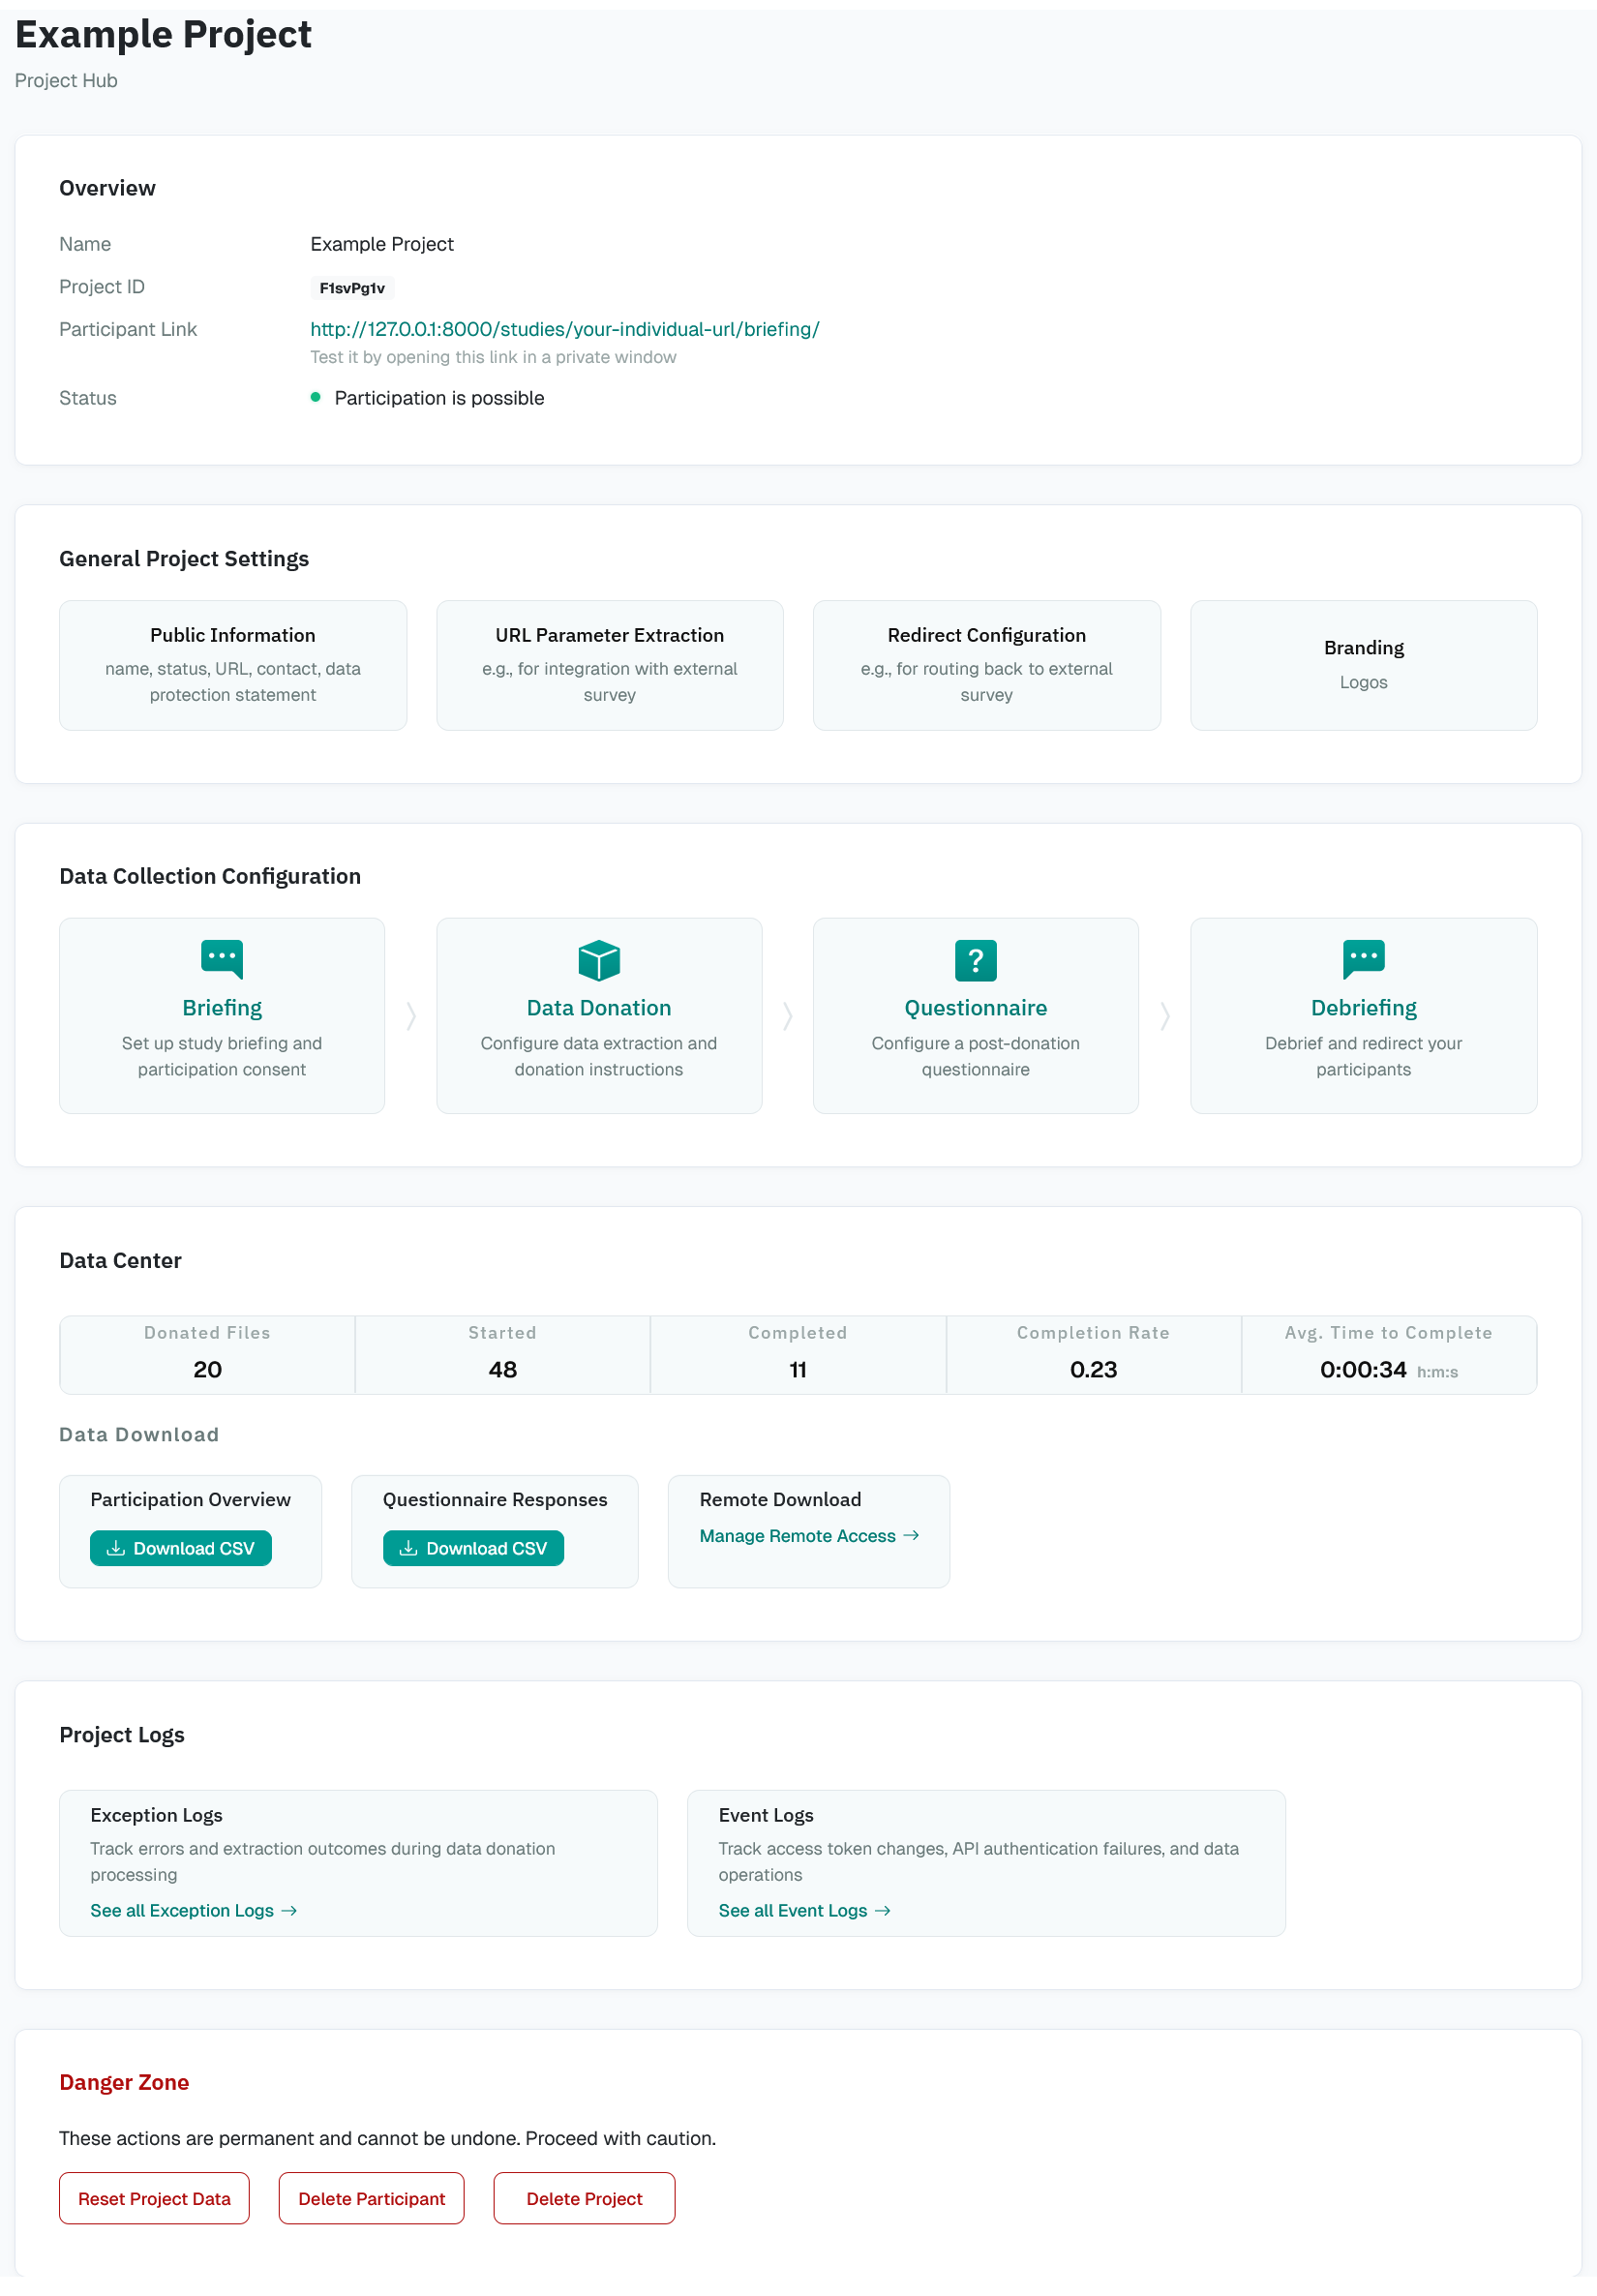
Task: Select the F1svPg1v project ID badge
Action: click(x=352, y=287)
